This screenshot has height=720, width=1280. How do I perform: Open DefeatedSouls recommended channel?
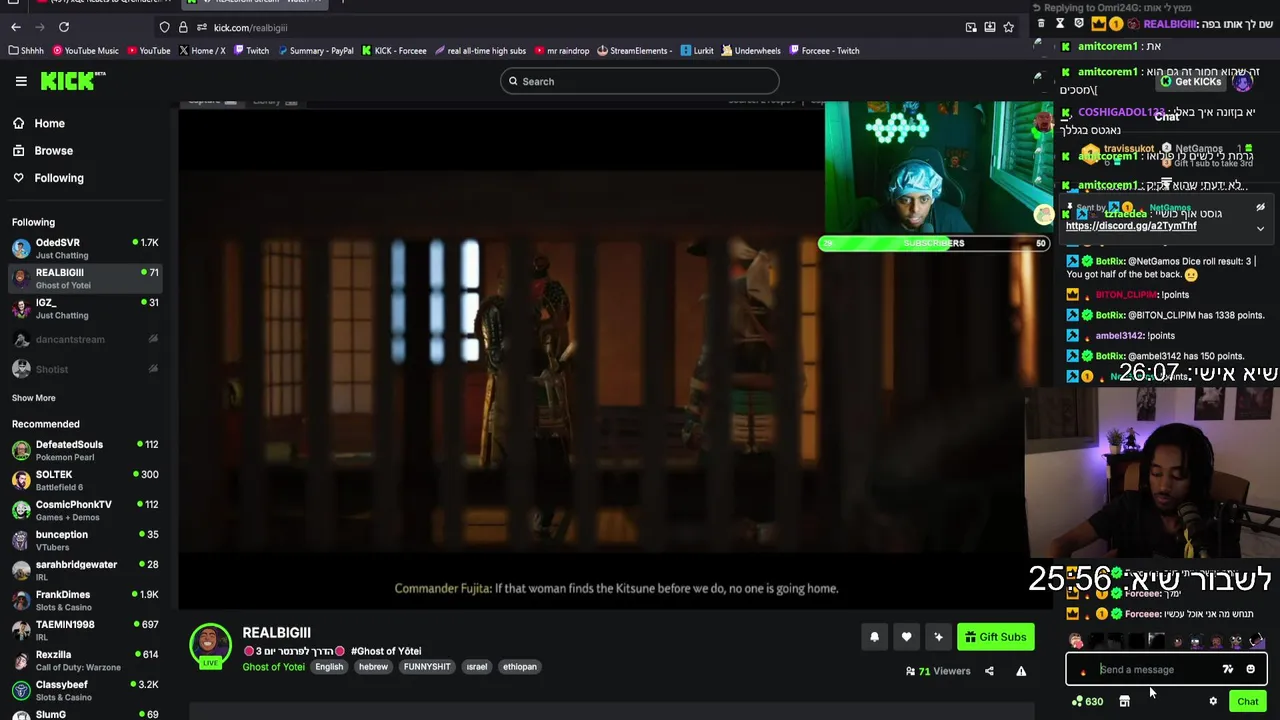tap(85, 450)
